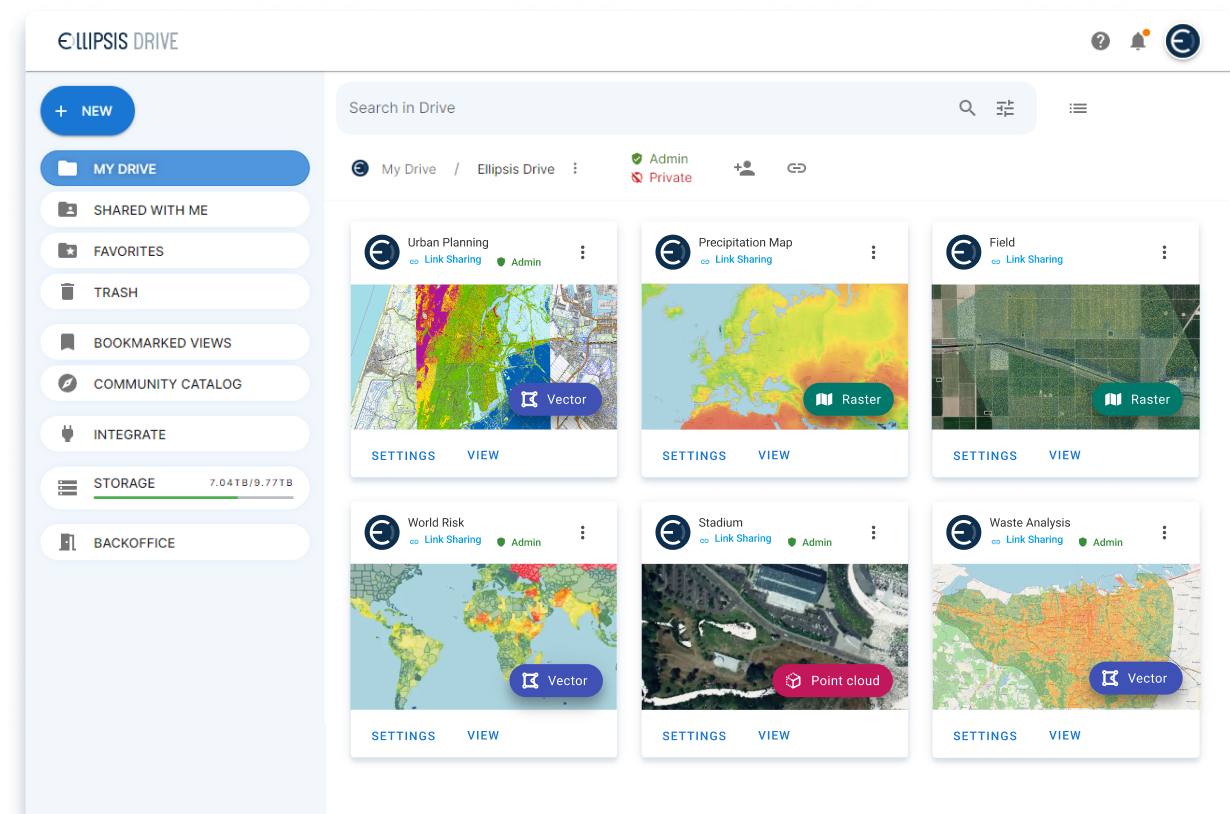This screenshot has height=814, width=1230.
Task: Open the help question mark icon
Action: click(x=1100, y=41)
